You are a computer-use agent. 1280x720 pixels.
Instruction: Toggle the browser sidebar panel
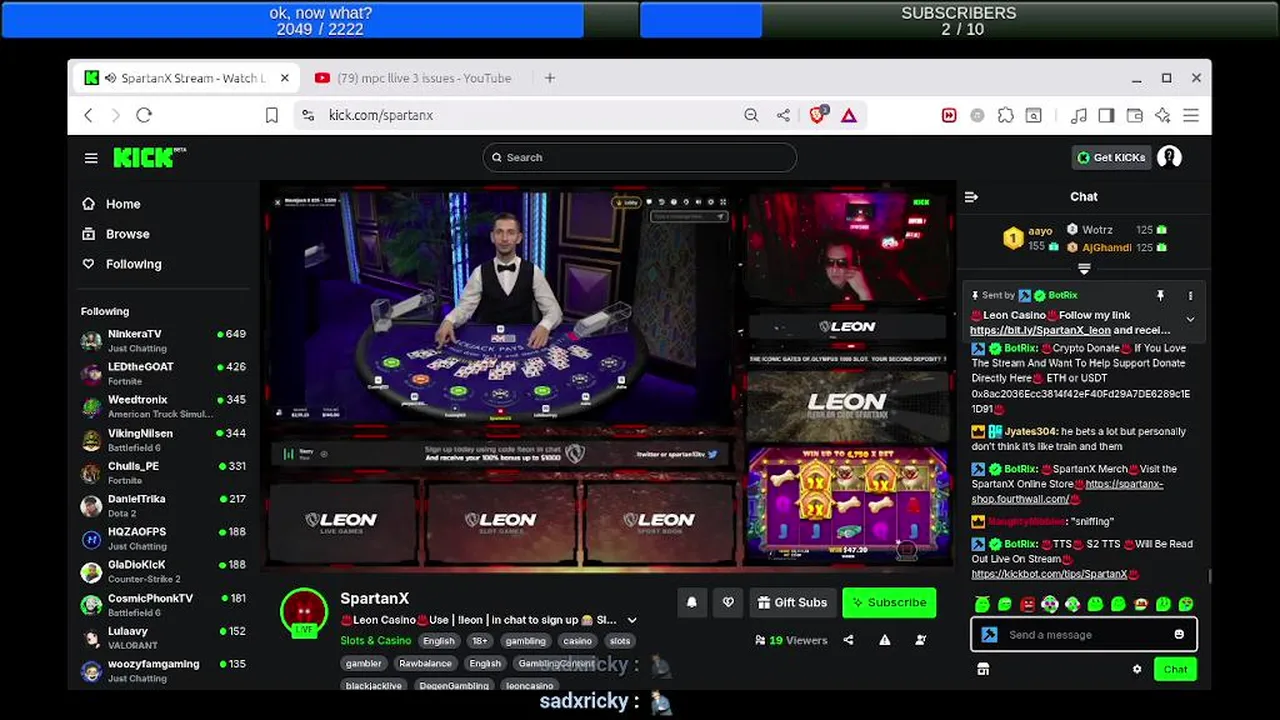1106,115
